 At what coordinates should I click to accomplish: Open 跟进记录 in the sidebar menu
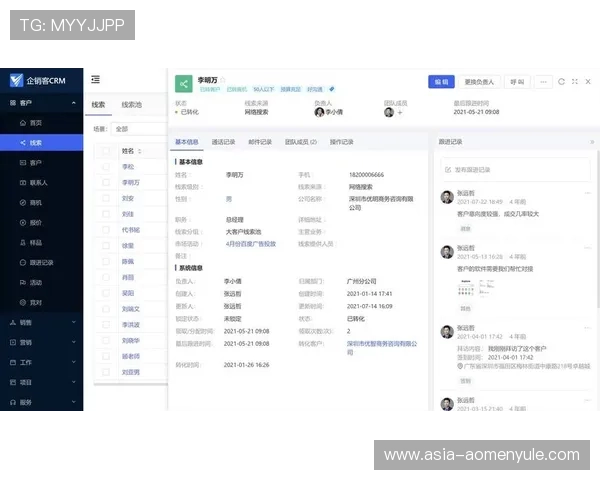coord(41,263)
